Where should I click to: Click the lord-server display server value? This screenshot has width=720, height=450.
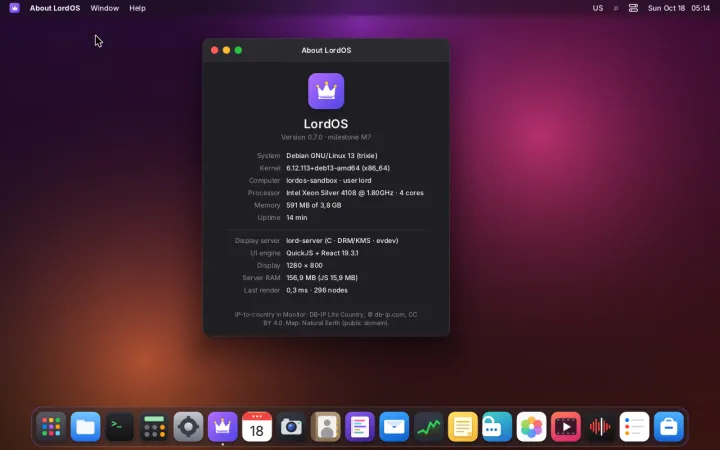tap(342, 241)
